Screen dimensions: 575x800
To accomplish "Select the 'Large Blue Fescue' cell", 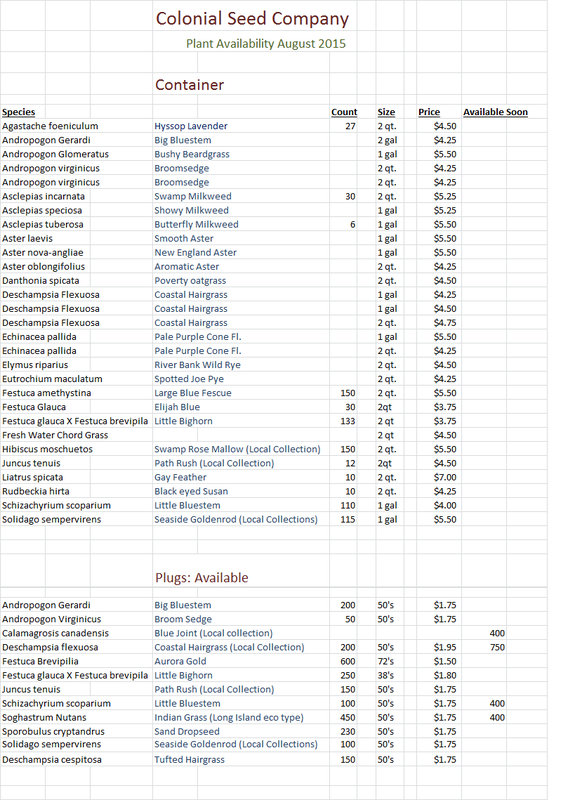I will tap(193, 393).
